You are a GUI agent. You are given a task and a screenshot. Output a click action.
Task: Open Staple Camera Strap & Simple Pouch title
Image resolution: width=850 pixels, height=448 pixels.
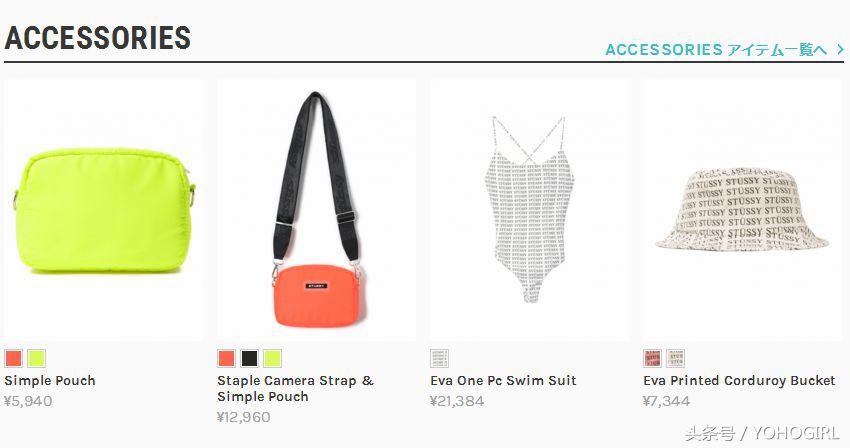(x=296, y=388)
